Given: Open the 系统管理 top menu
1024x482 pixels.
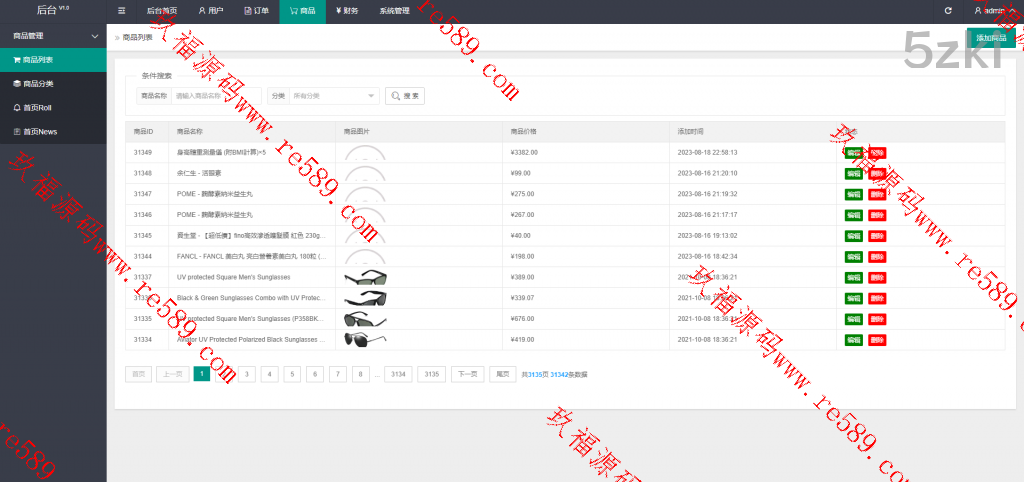Looking at the screenshot, I should 394,11.
